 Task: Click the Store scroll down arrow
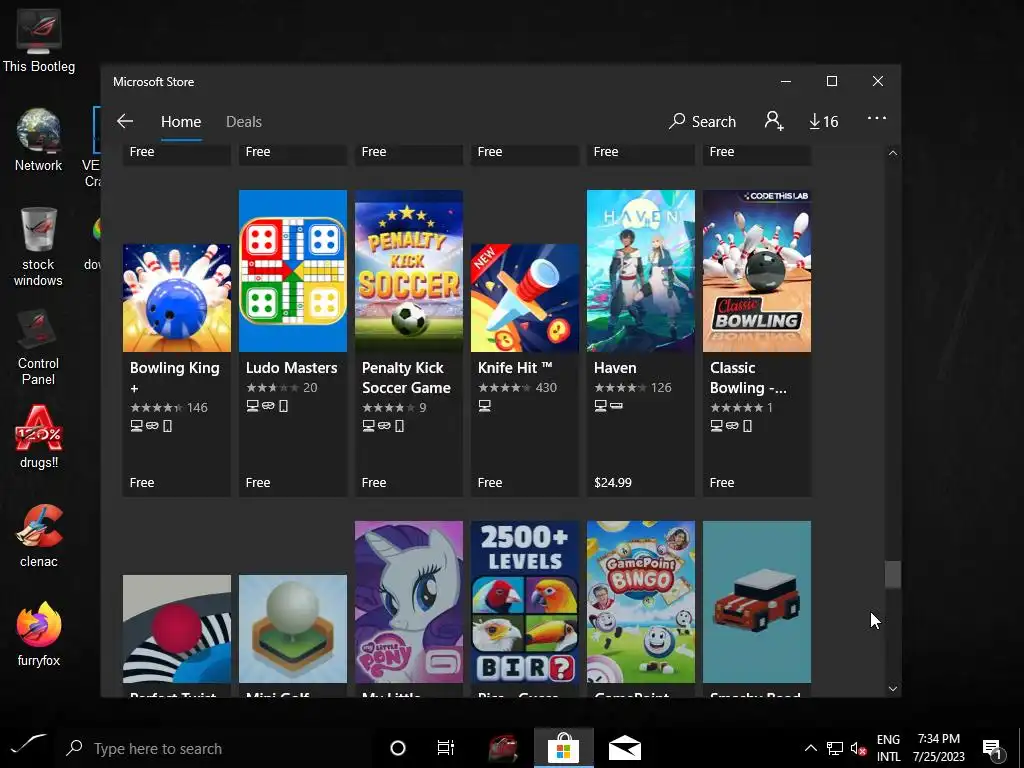click(893, 689)
